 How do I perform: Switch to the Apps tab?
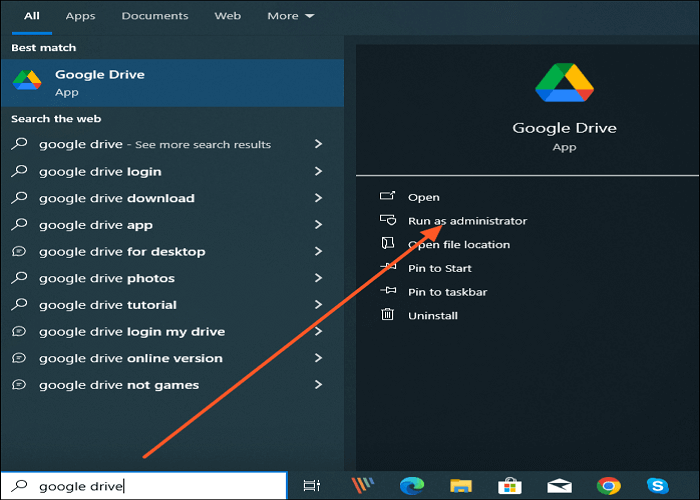pos(81,16)
